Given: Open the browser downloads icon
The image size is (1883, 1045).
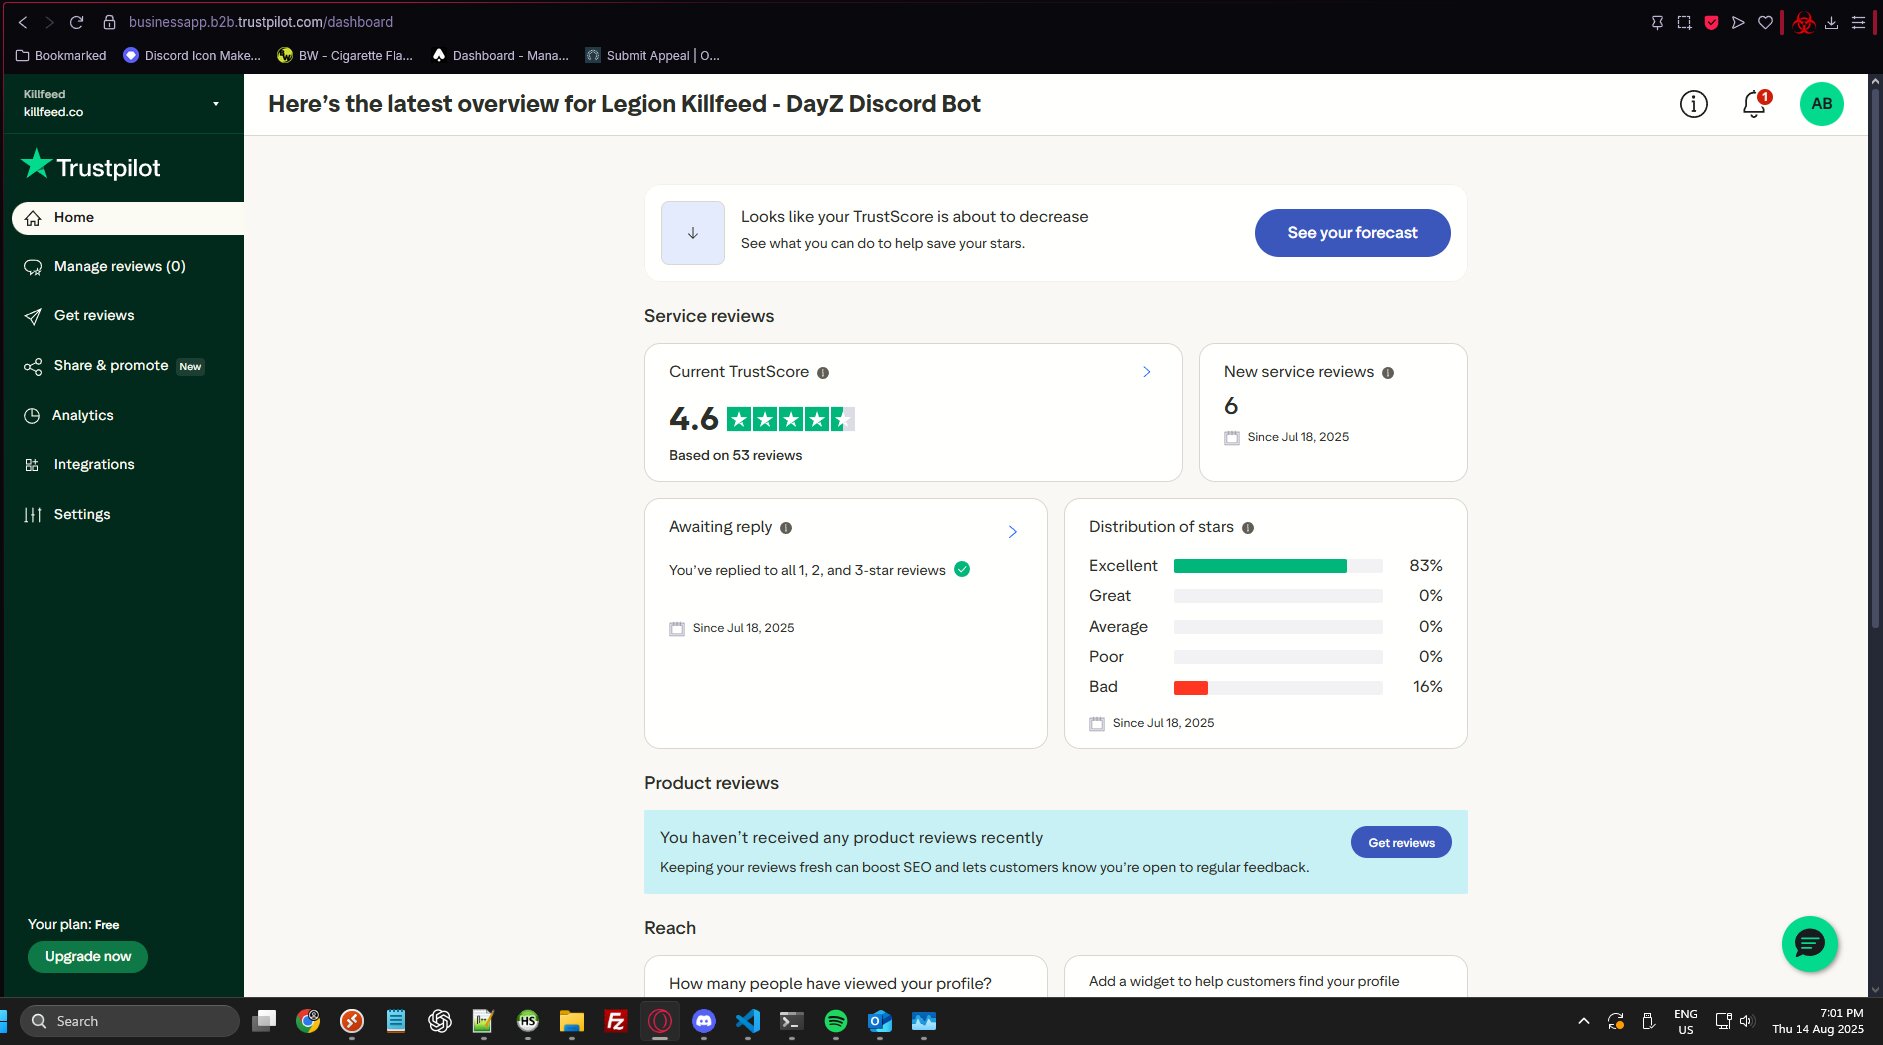Looking at the screenshot, I should pyautogui.click(x=1831, y=22).
